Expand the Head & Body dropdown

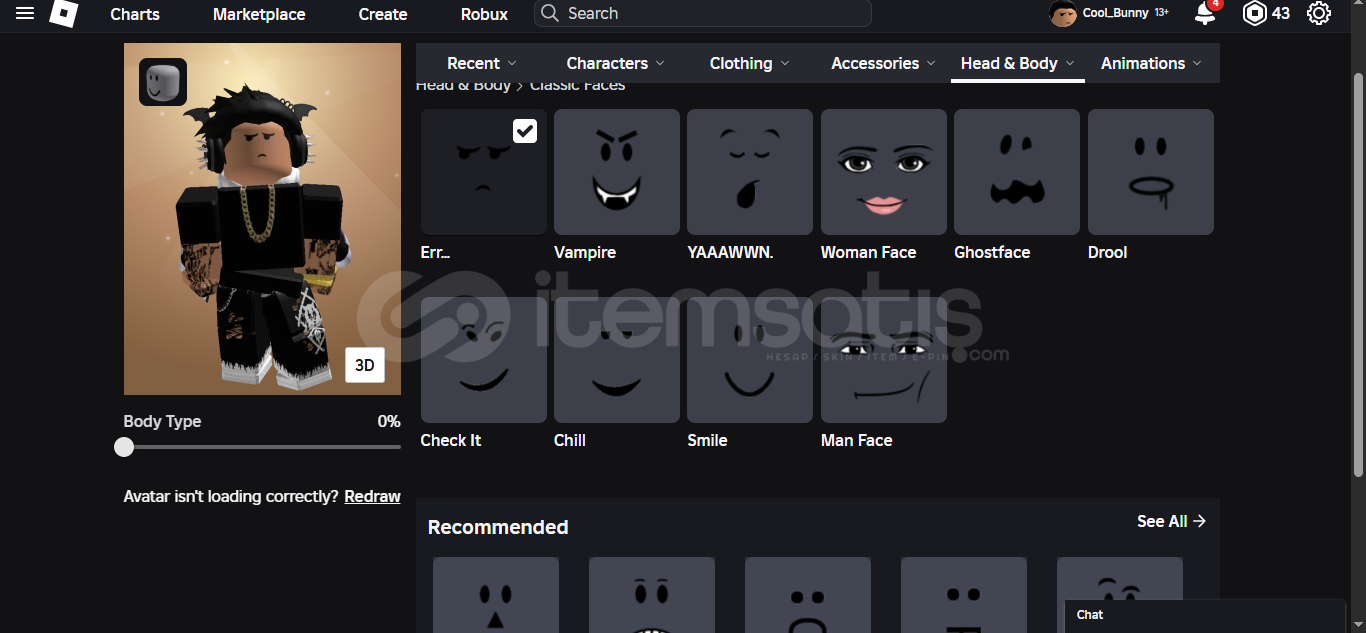(x=1018, y=63)
